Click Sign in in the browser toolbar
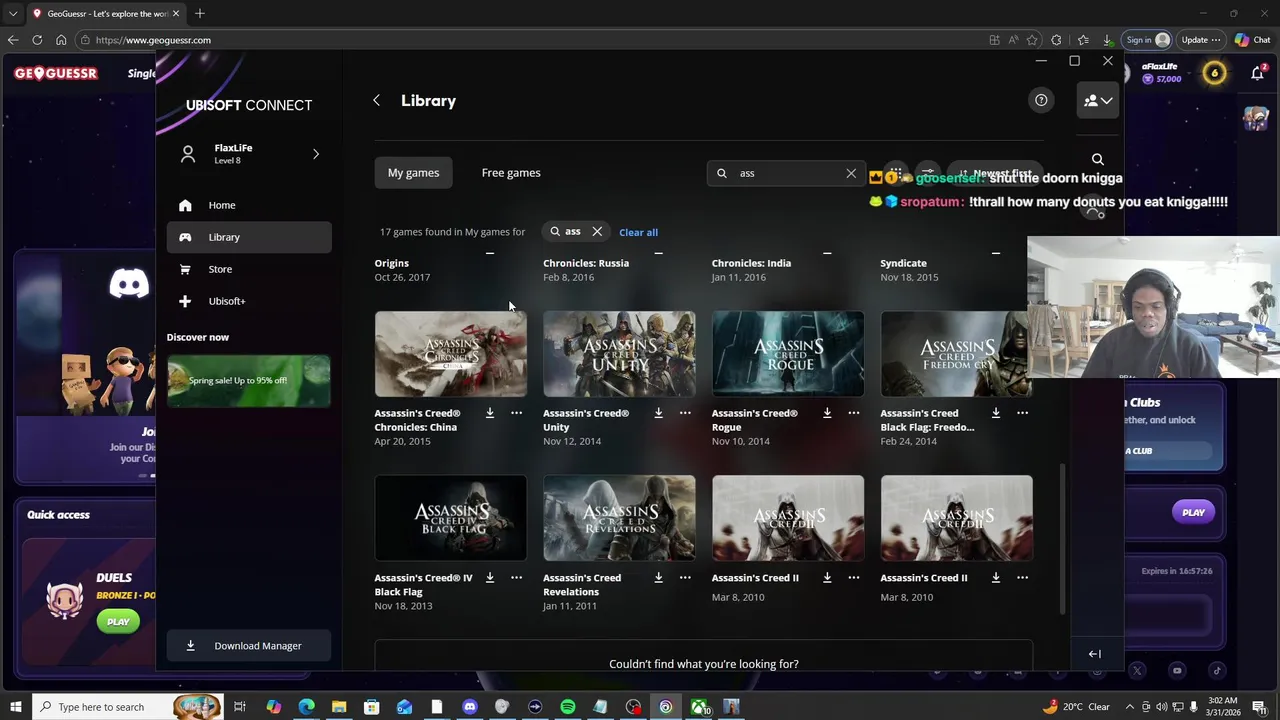This screenshot has height=720, width=1280. tap(1147, 40)
